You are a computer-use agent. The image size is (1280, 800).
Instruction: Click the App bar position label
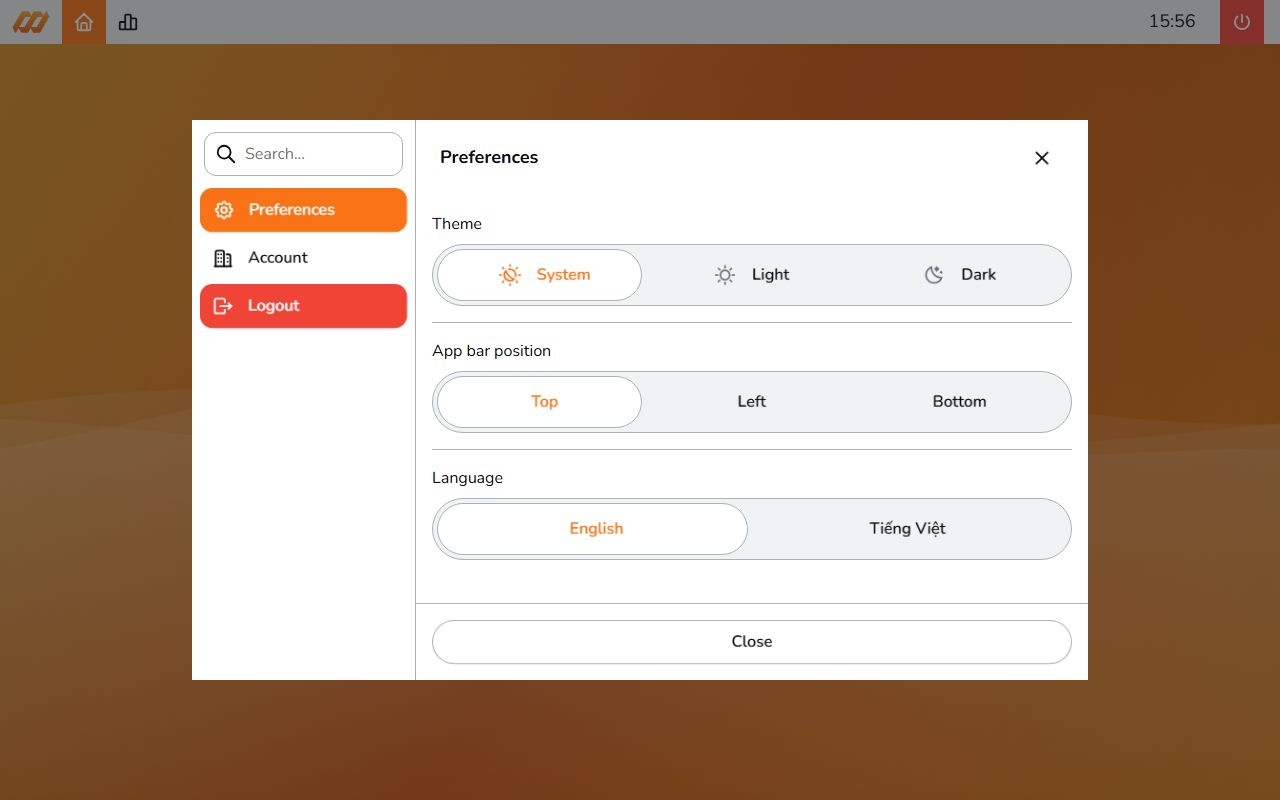tap(492, 351)
